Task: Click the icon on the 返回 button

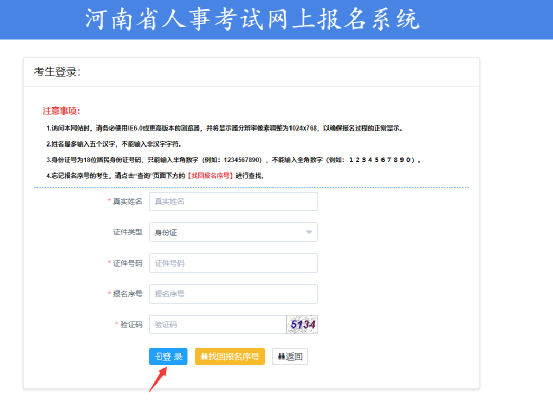Action: (x=281, y=356)
